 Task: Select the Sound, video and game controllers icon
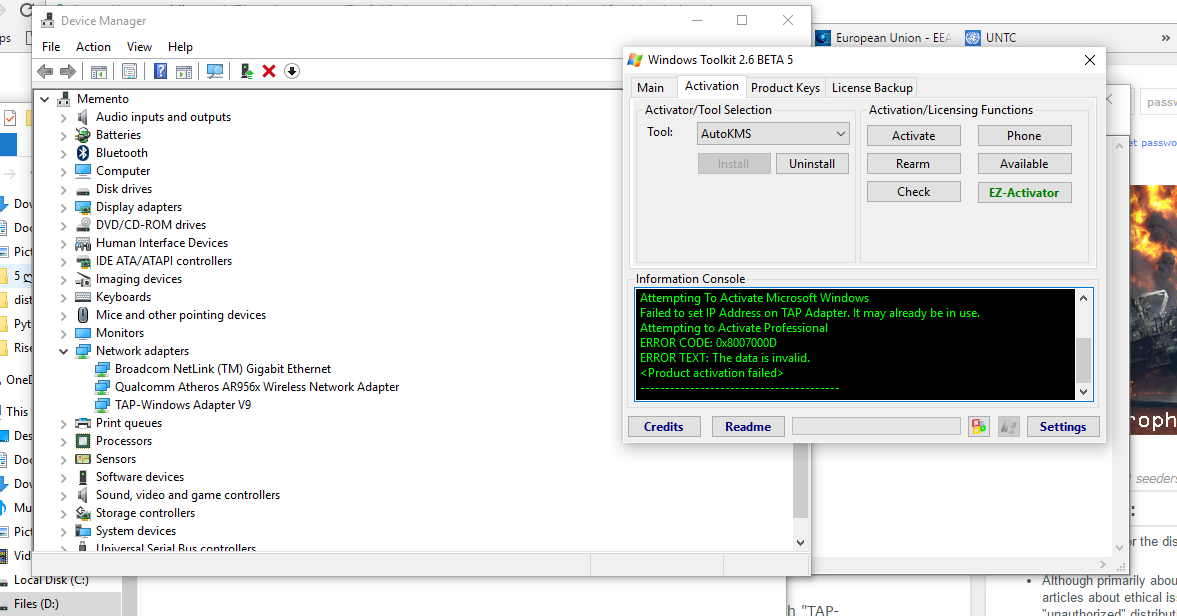83,495
